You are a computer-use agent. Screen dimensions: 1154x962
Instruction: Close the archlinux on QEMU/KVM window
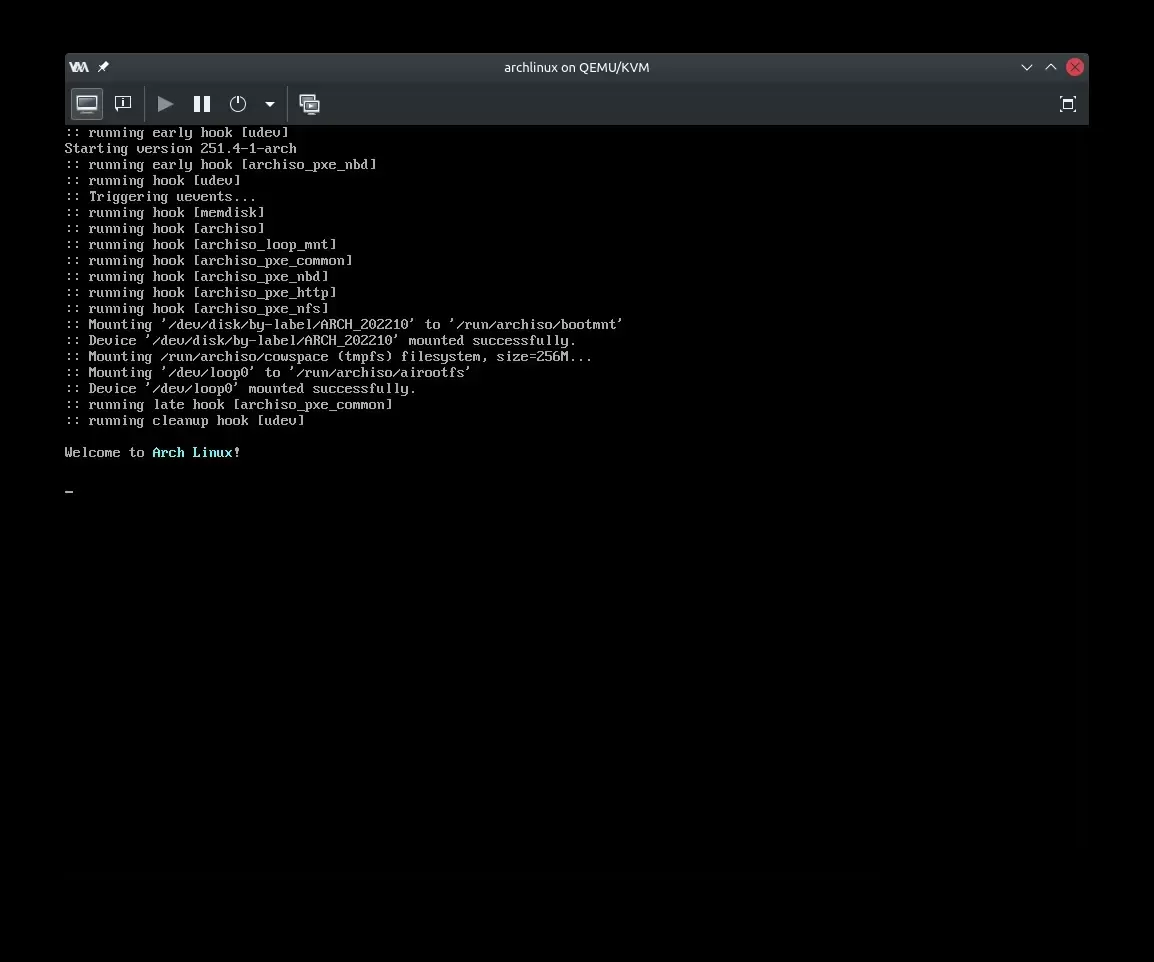(1075, 67)
